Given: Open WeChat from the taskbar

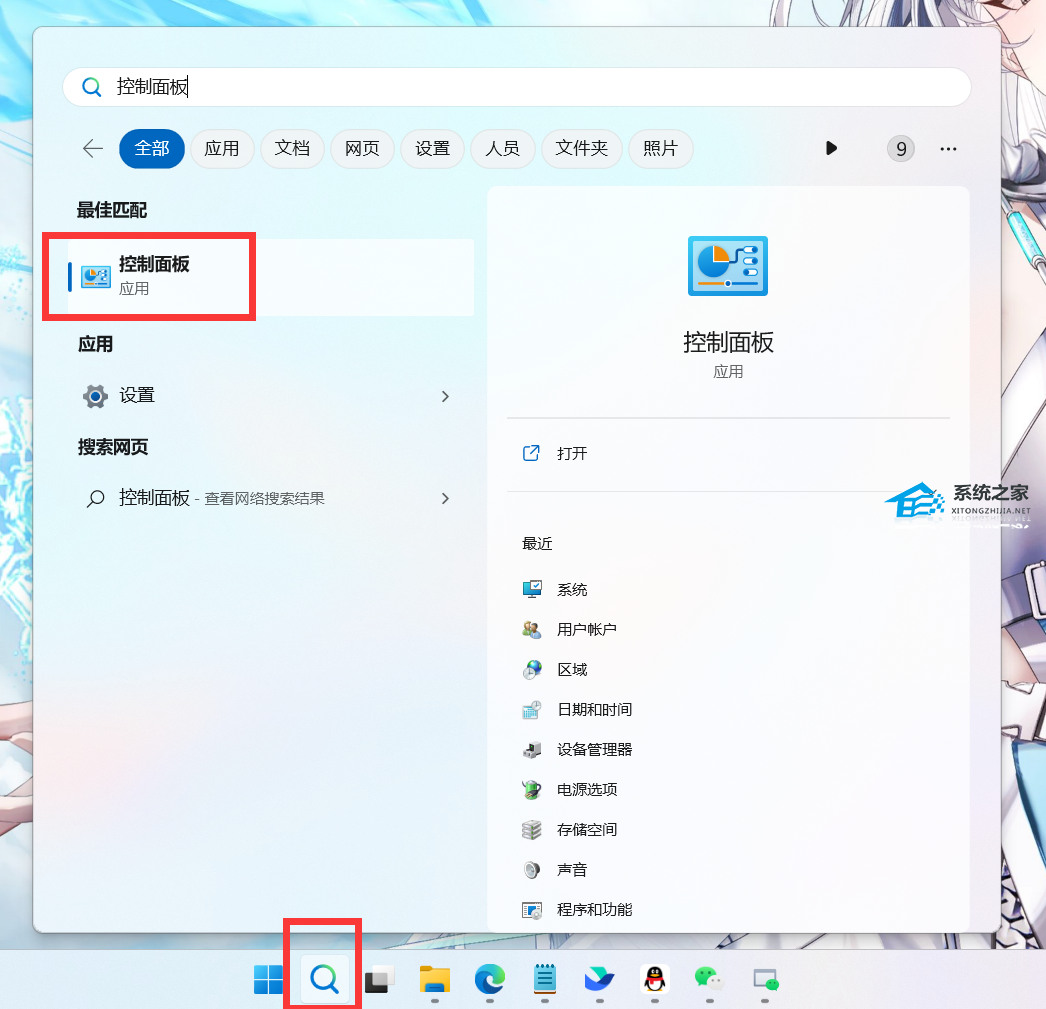Looking at the screenshot, I should pyautogui.click(x=710, y=979).
